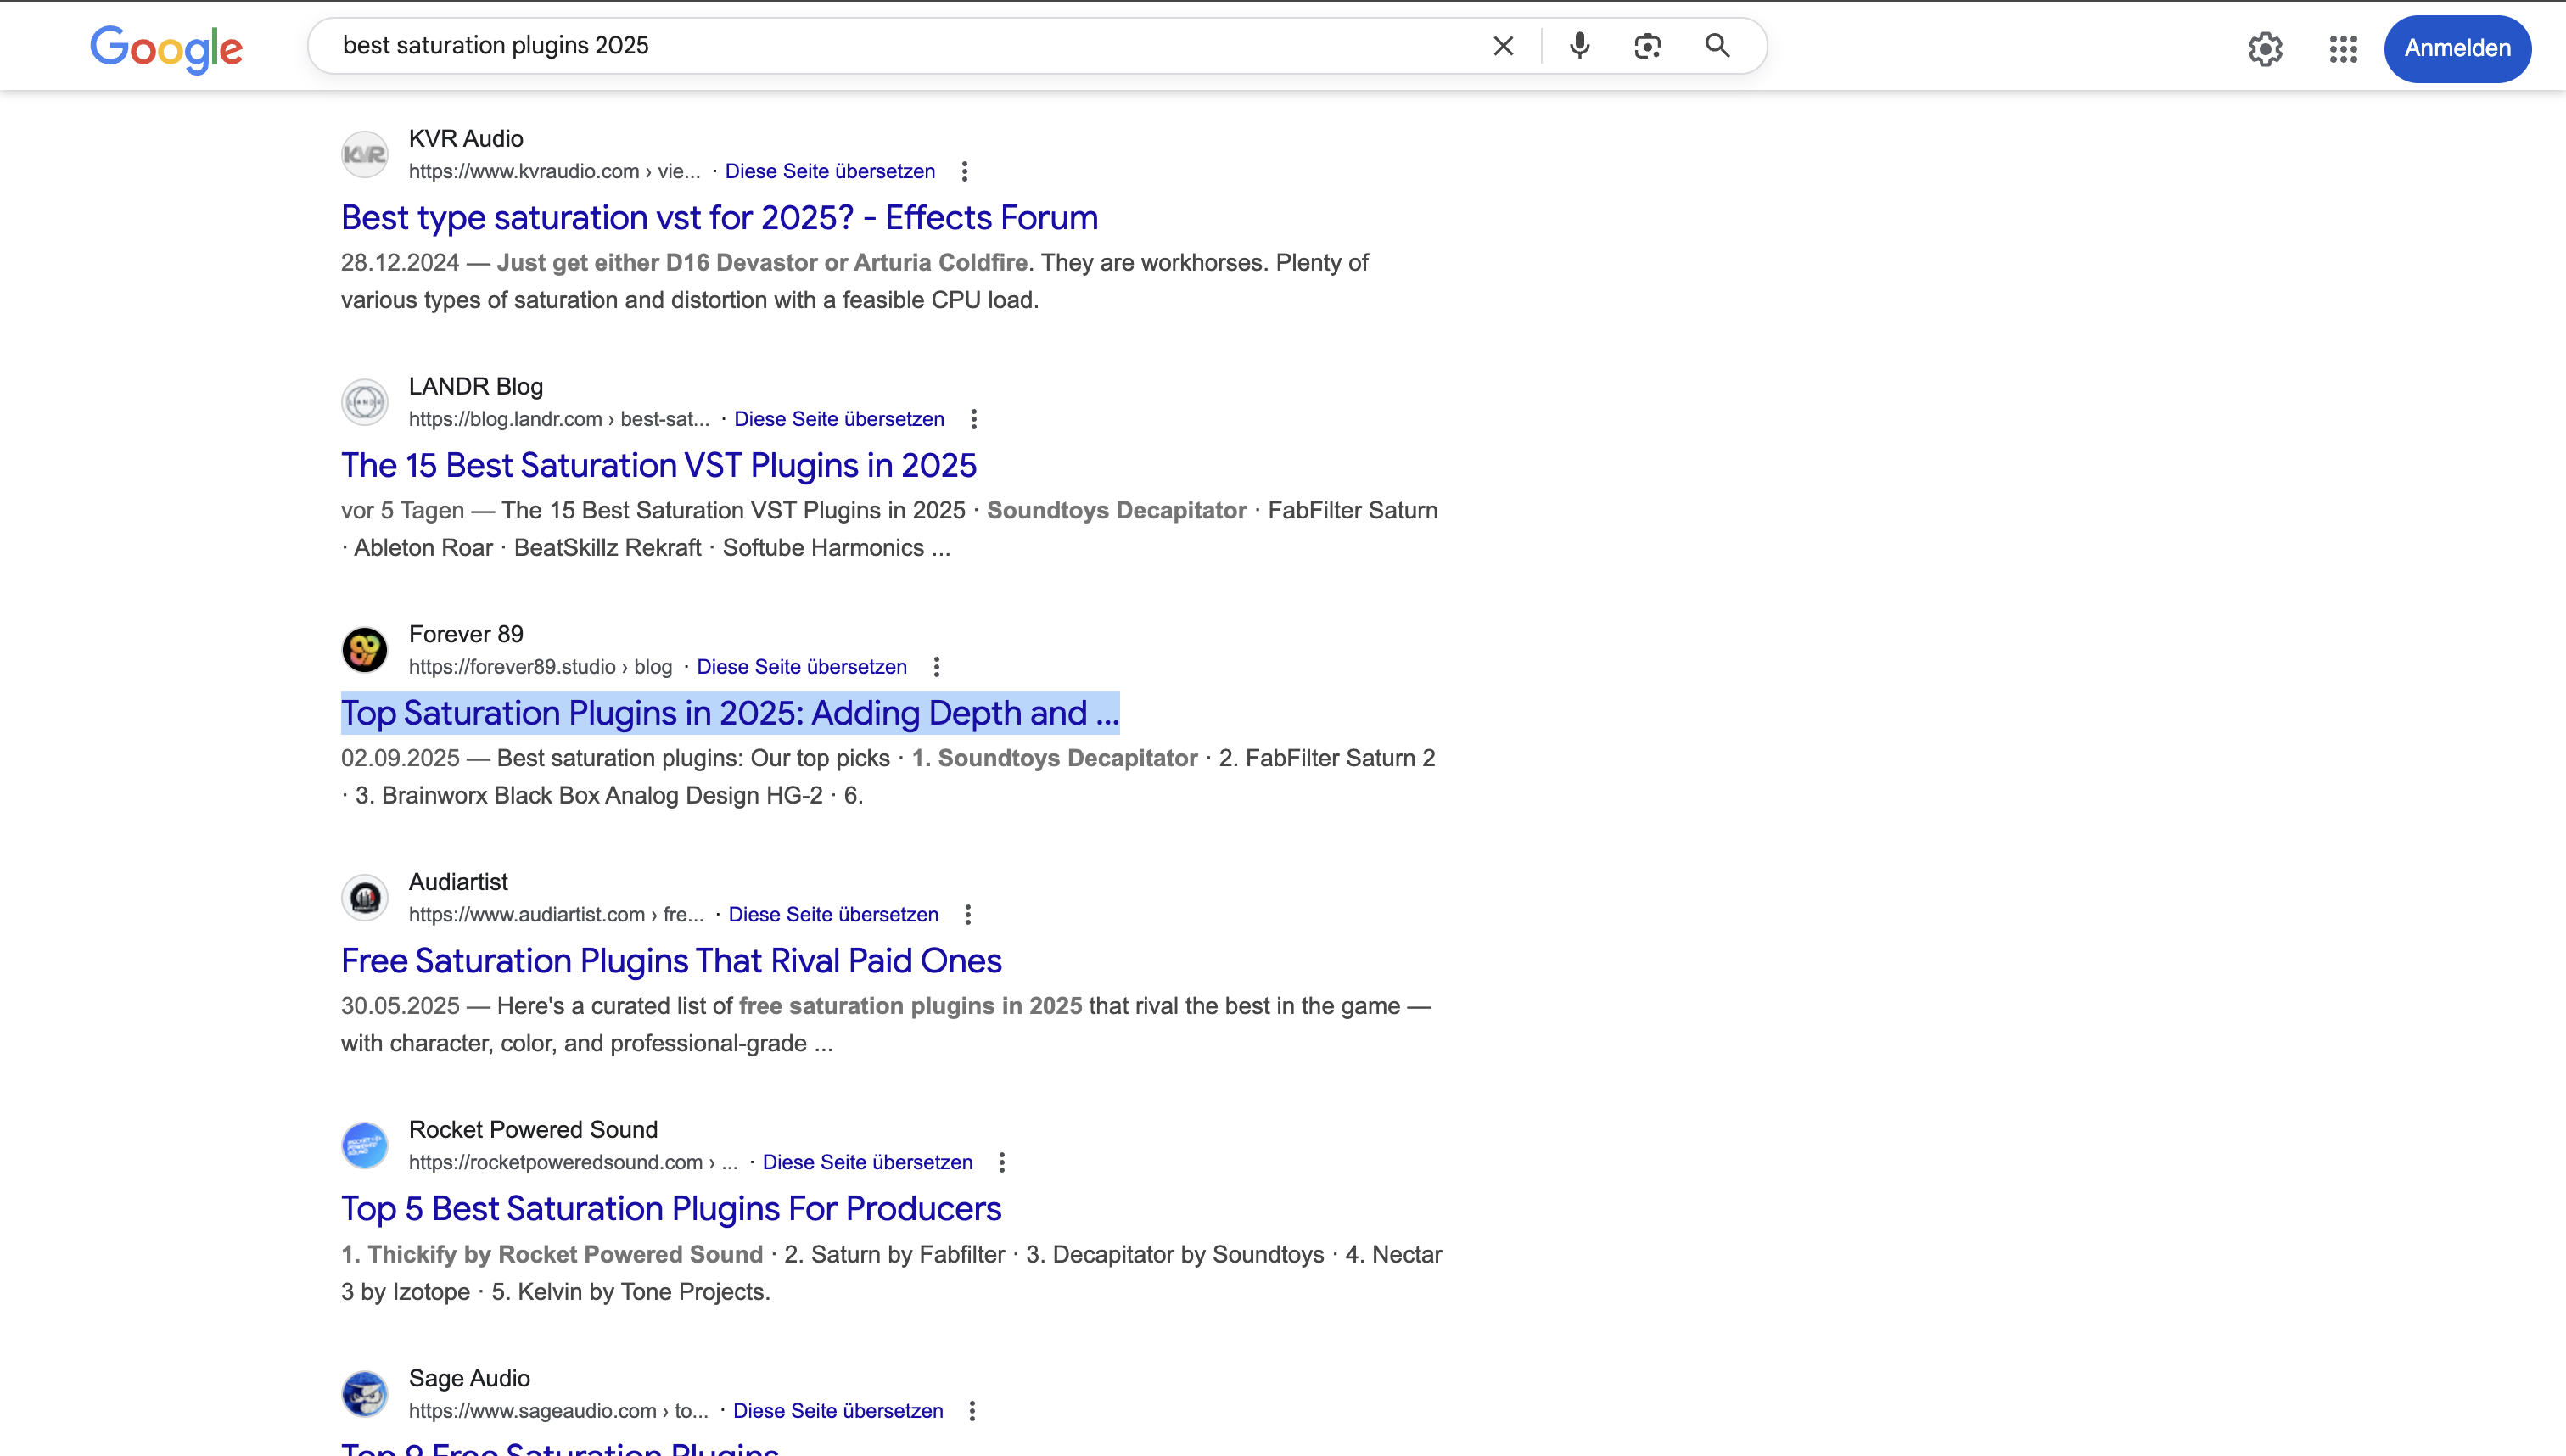Image resolution: width=2566 pixels, height=1456 pixels.
Task: Open the three-dot menu on the KVR Audio result
Action: click(965, 171)
